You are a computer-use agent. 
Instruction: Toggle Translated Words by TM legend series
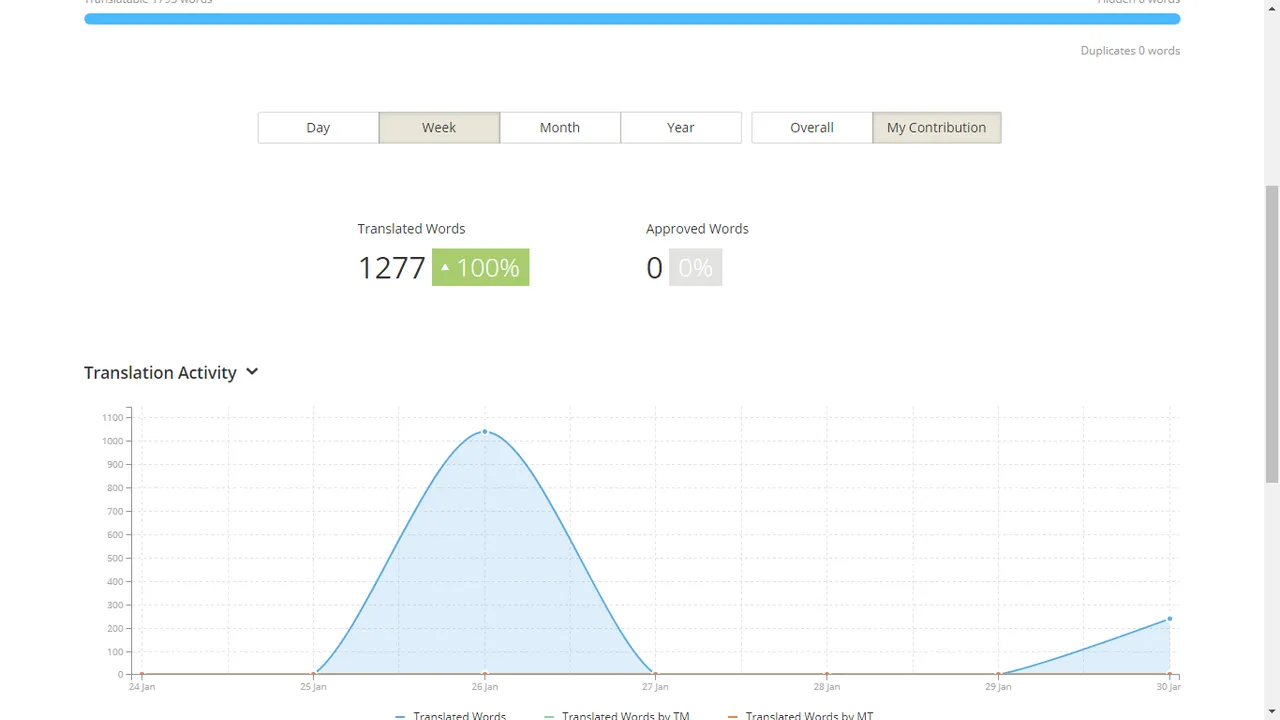click(x=616, y=714)
